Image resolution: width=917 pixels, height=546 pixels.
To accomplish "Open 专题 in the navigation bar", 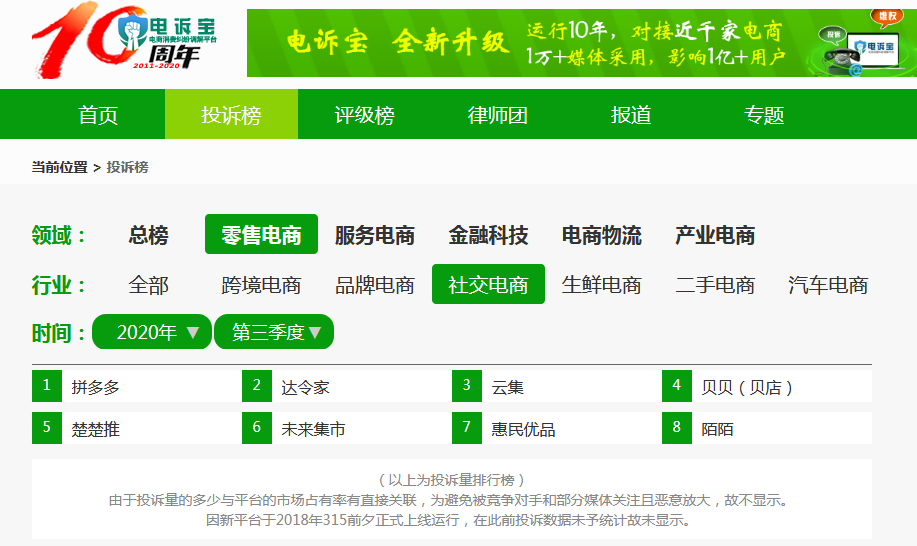I will 764,115.
